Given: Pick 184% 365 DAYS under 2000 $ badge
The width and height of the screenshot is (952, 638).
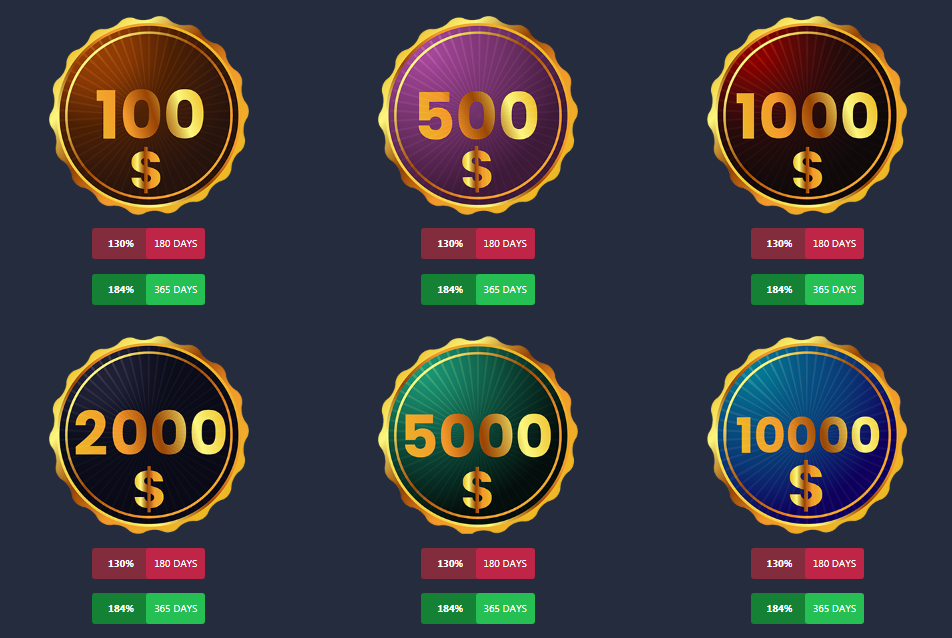Looking at the screenshot, I should [149, 608].
